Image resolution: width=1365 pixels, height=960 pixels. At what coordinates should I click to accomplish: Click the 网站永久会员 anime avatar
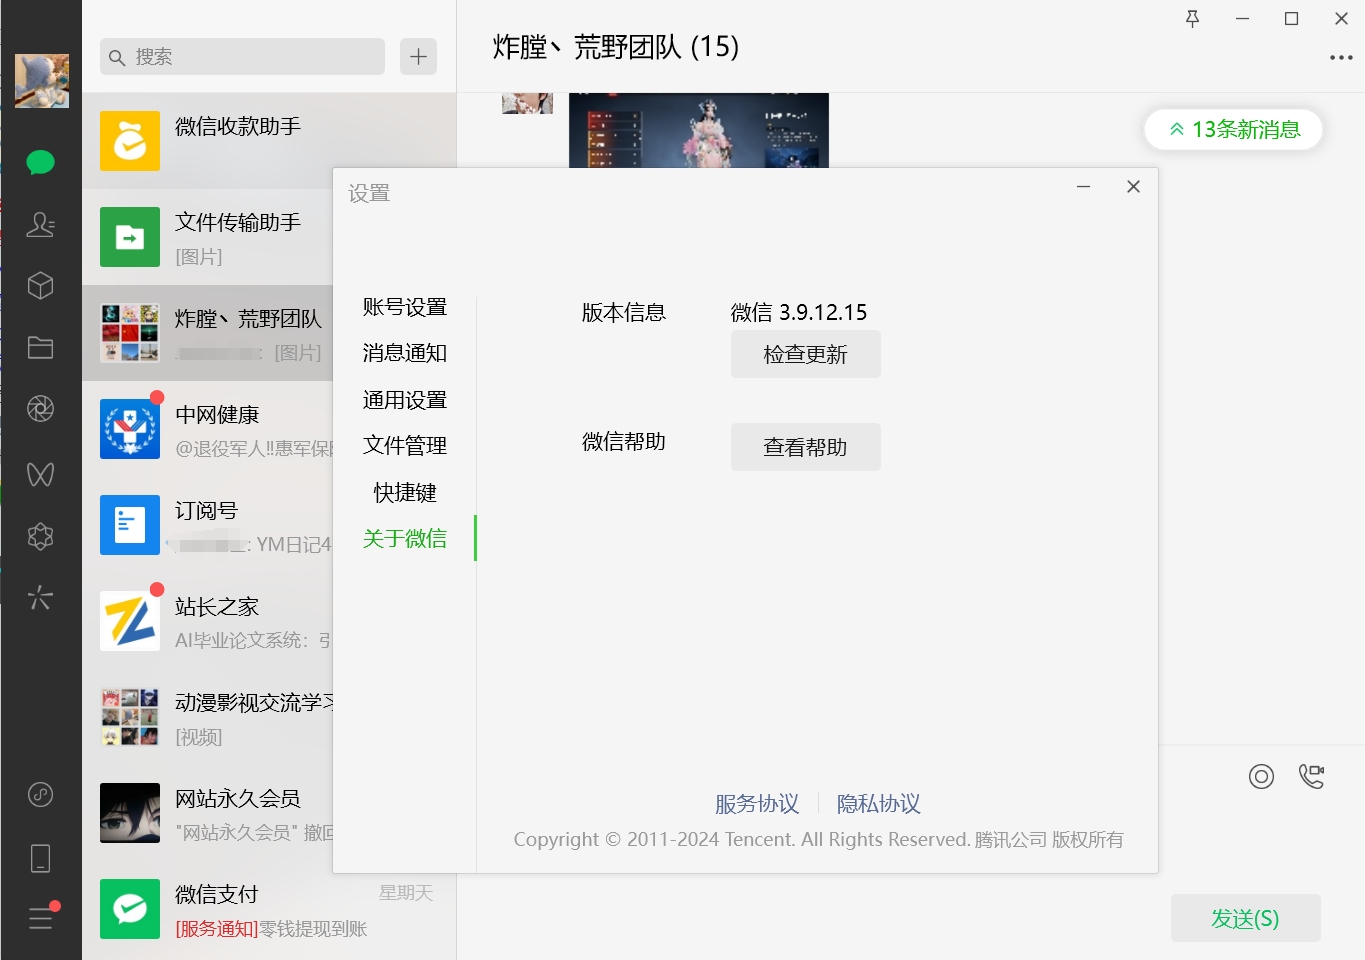point(130,813)
